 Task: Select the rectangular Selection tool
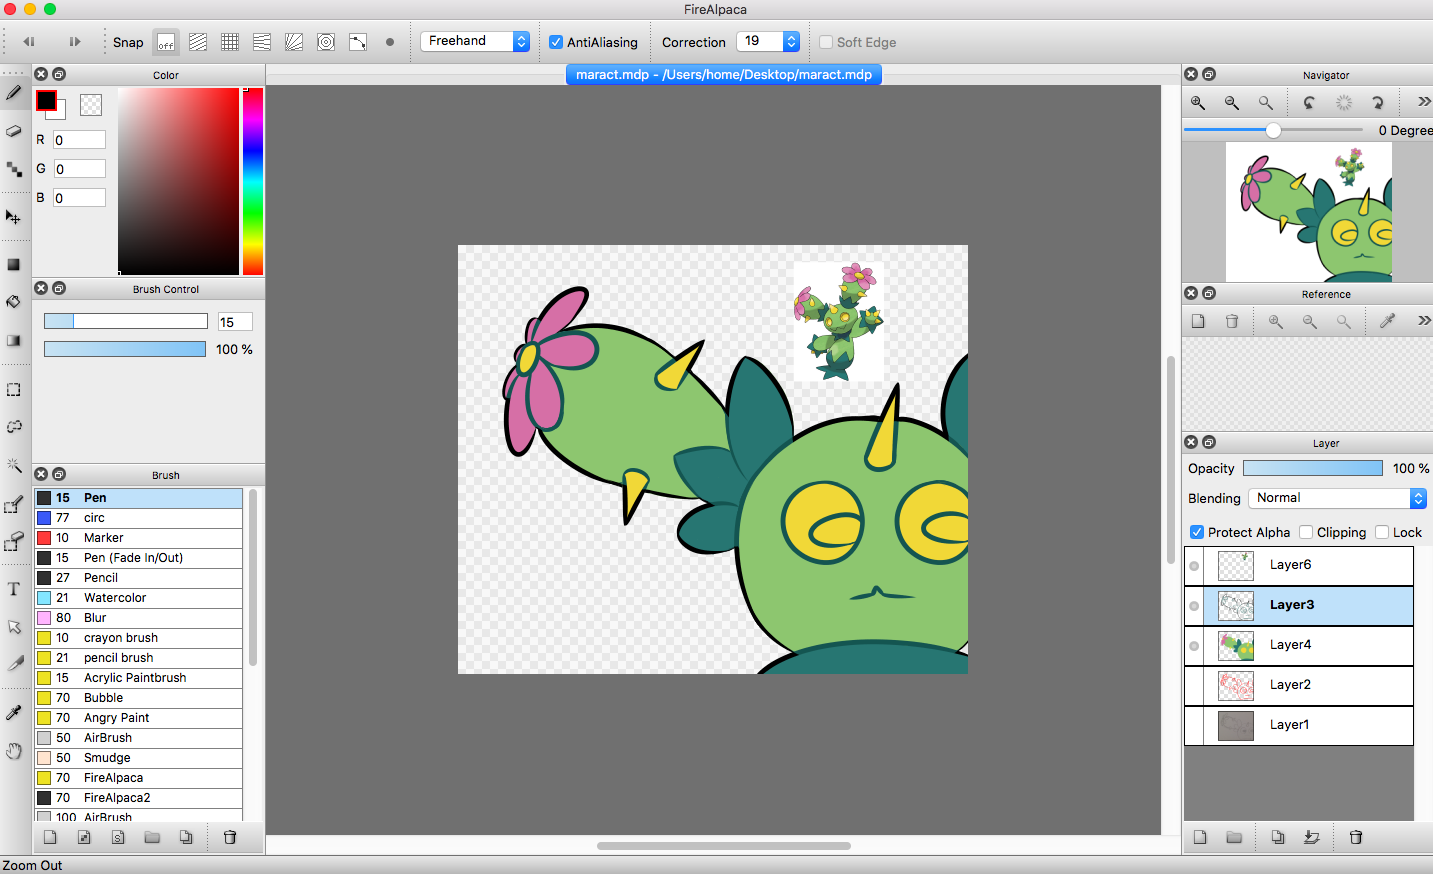pyautogui.click(x=14, y=390)
